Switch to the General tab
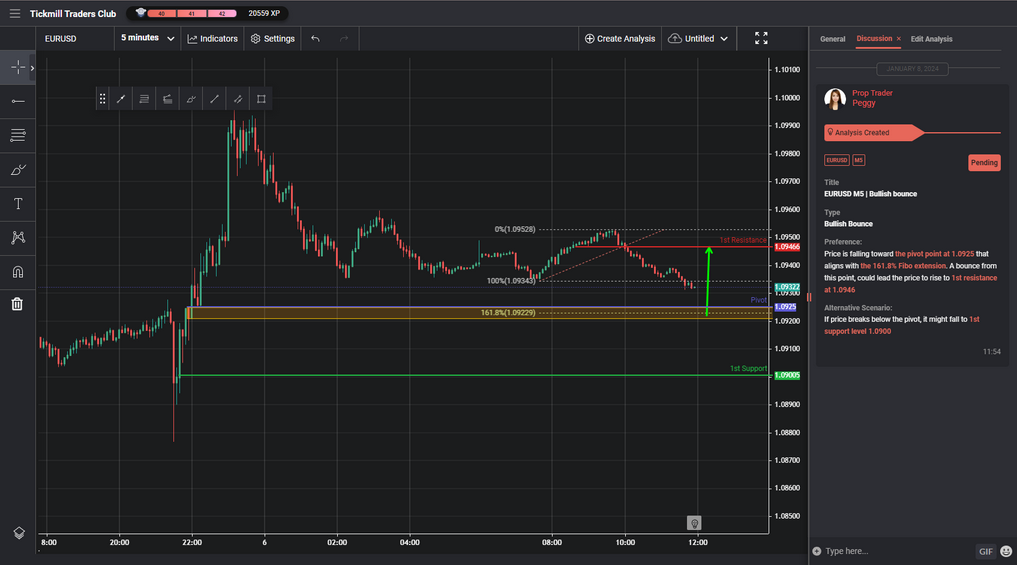Viewport: 1018px width, 565px height. pos(832,39)
